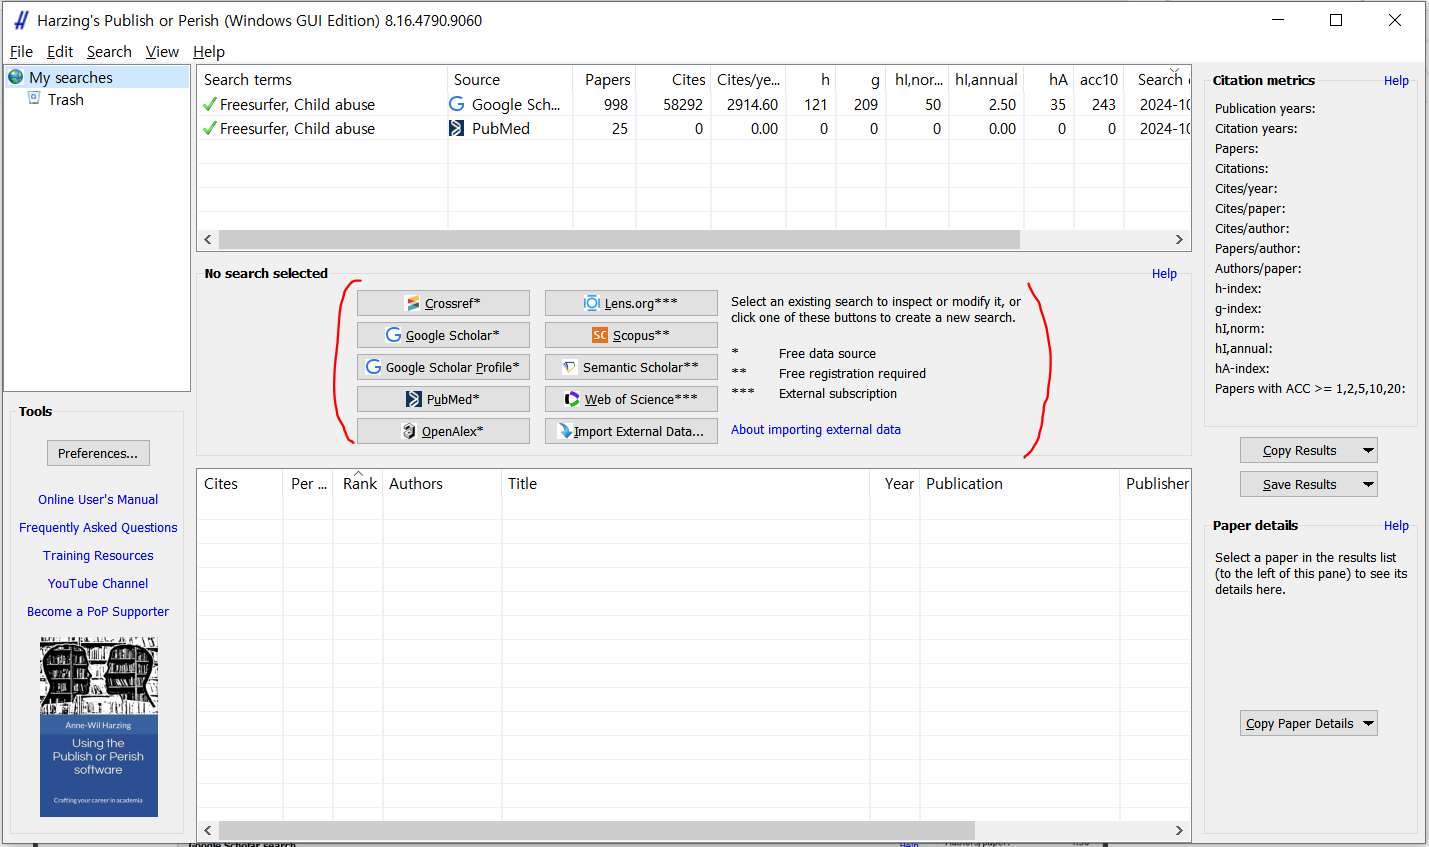The image size is (1429, 847).
Task: Click the Save Results button
Action: click(1299, 484)
